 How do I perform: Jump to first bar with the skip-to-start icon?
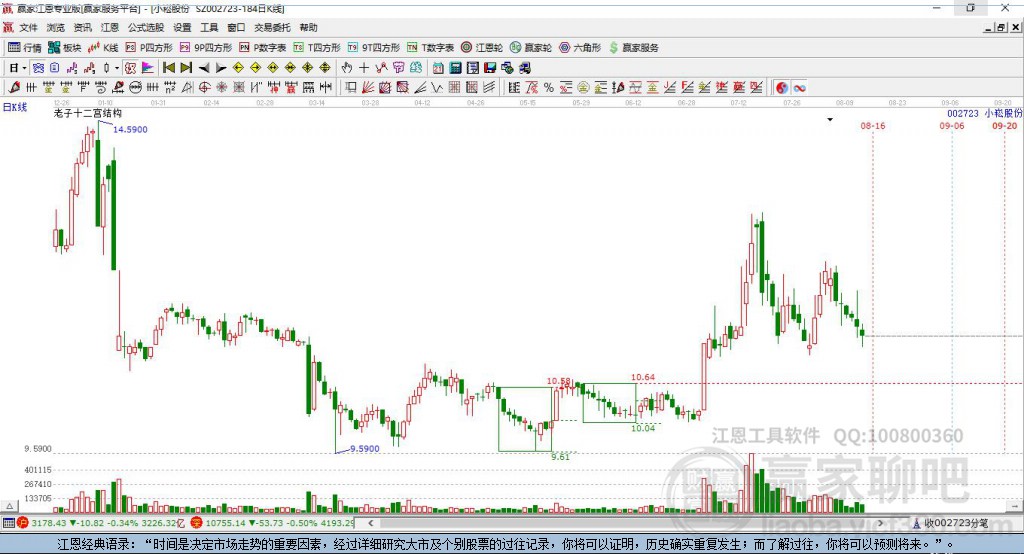pyautogui.click(x=169, y=68)
